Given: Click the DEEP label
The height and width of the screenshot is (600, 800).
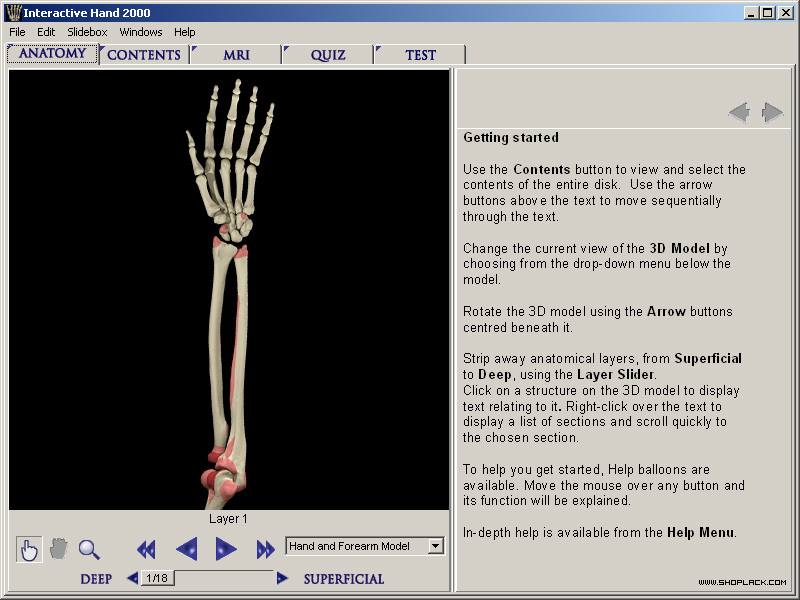Looking at the screenshot, I should coord(96,579).
